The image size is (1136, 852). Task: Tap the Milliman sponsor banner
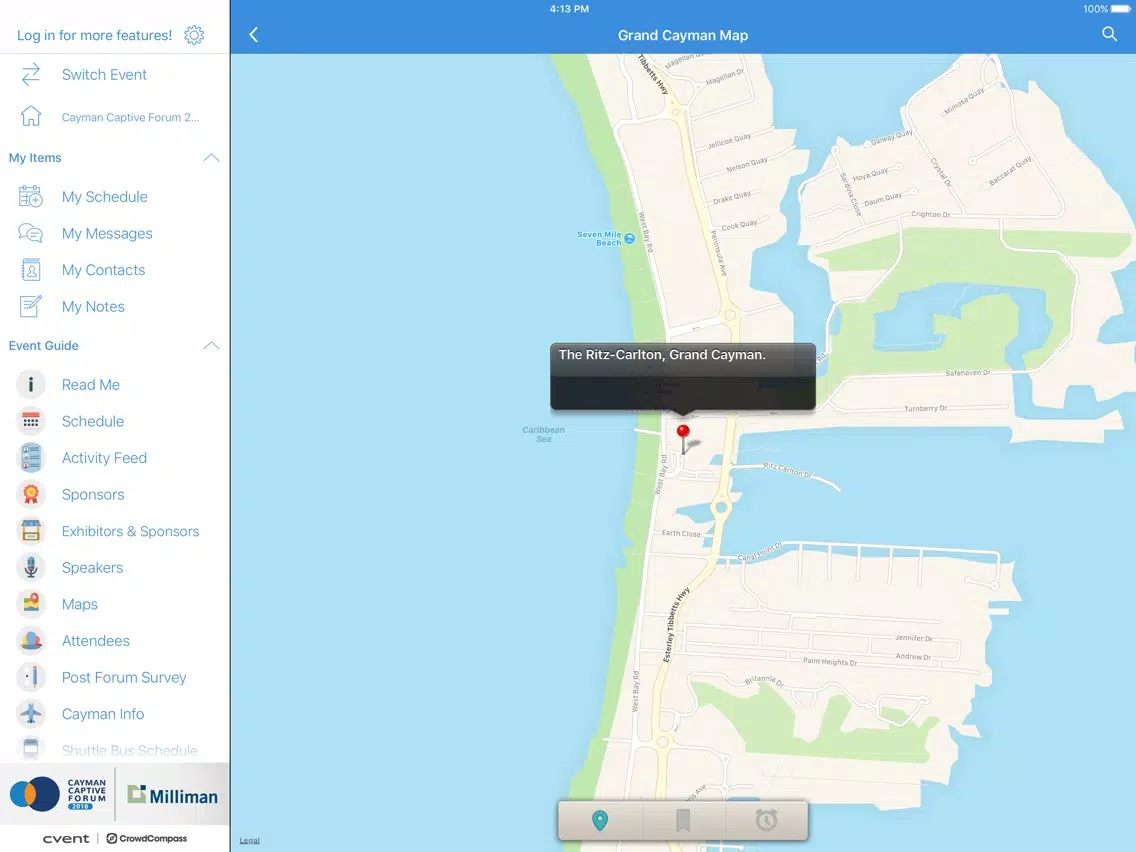pos(172,795)
